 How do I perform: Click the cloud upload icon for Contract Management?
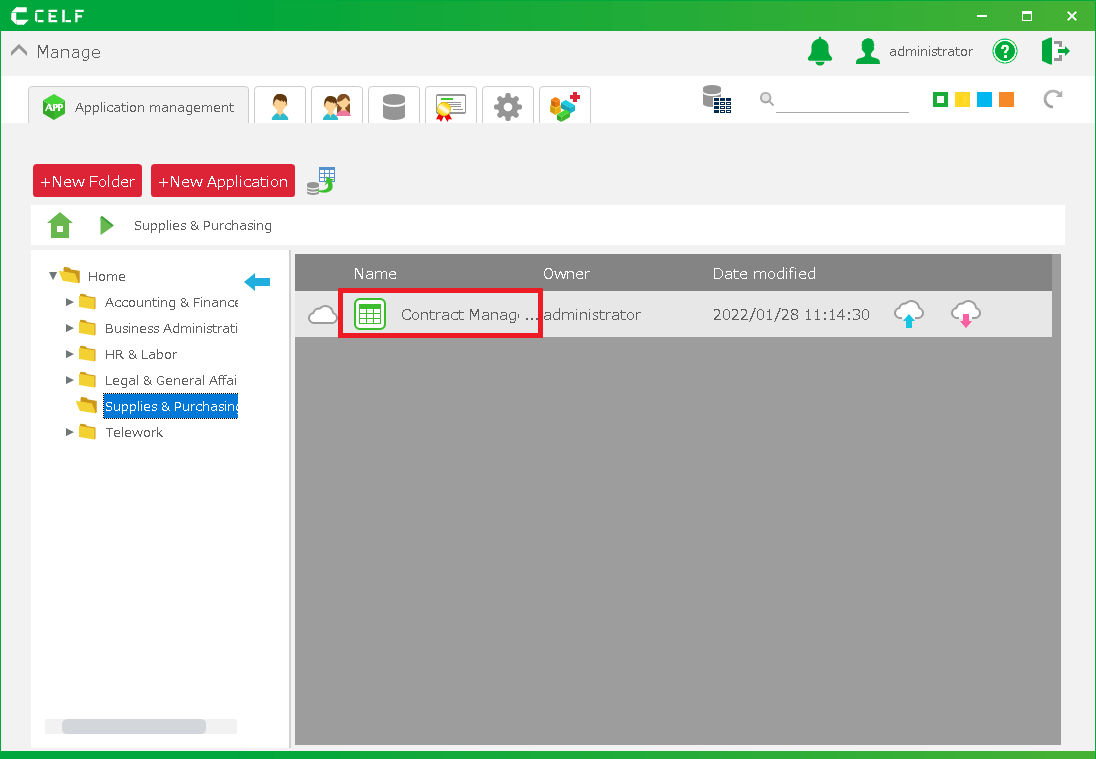point(908,314)
